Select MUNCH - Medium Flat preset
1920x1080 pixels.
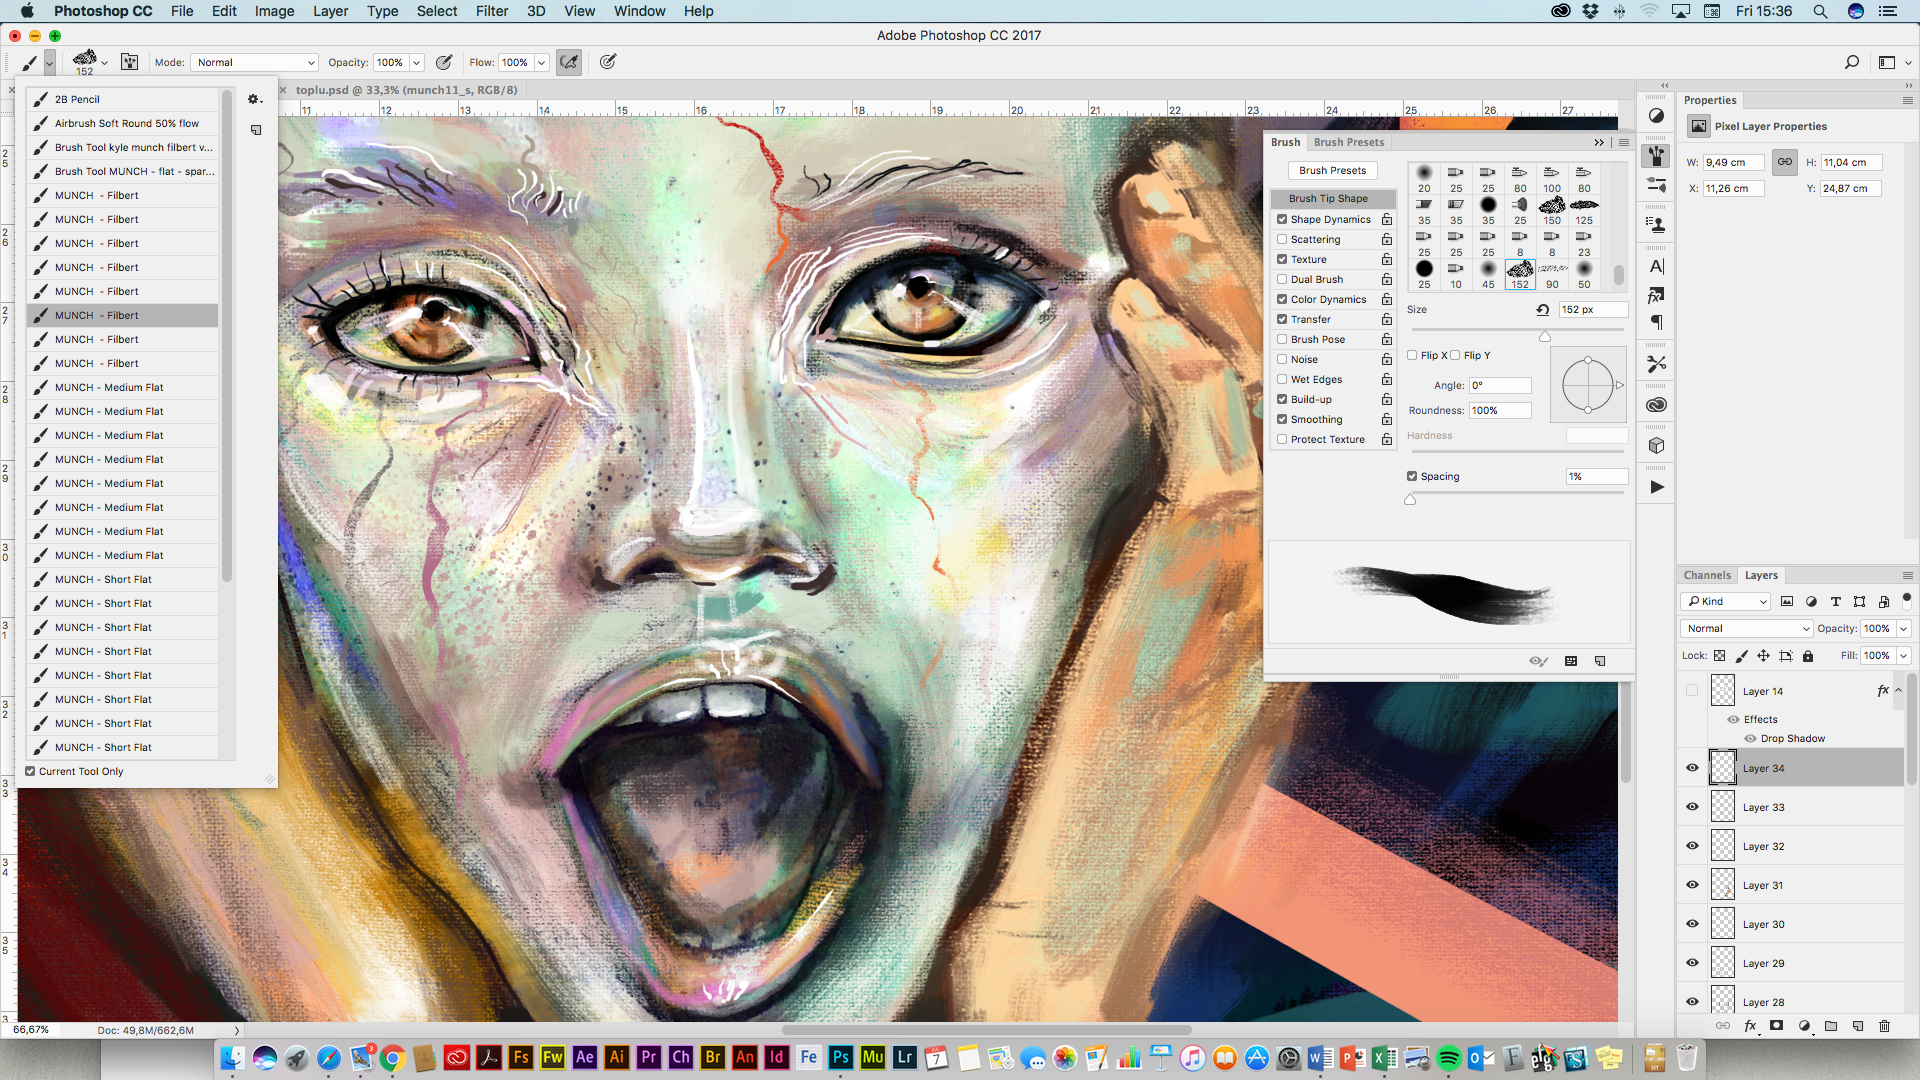click(x=109, y=387)
